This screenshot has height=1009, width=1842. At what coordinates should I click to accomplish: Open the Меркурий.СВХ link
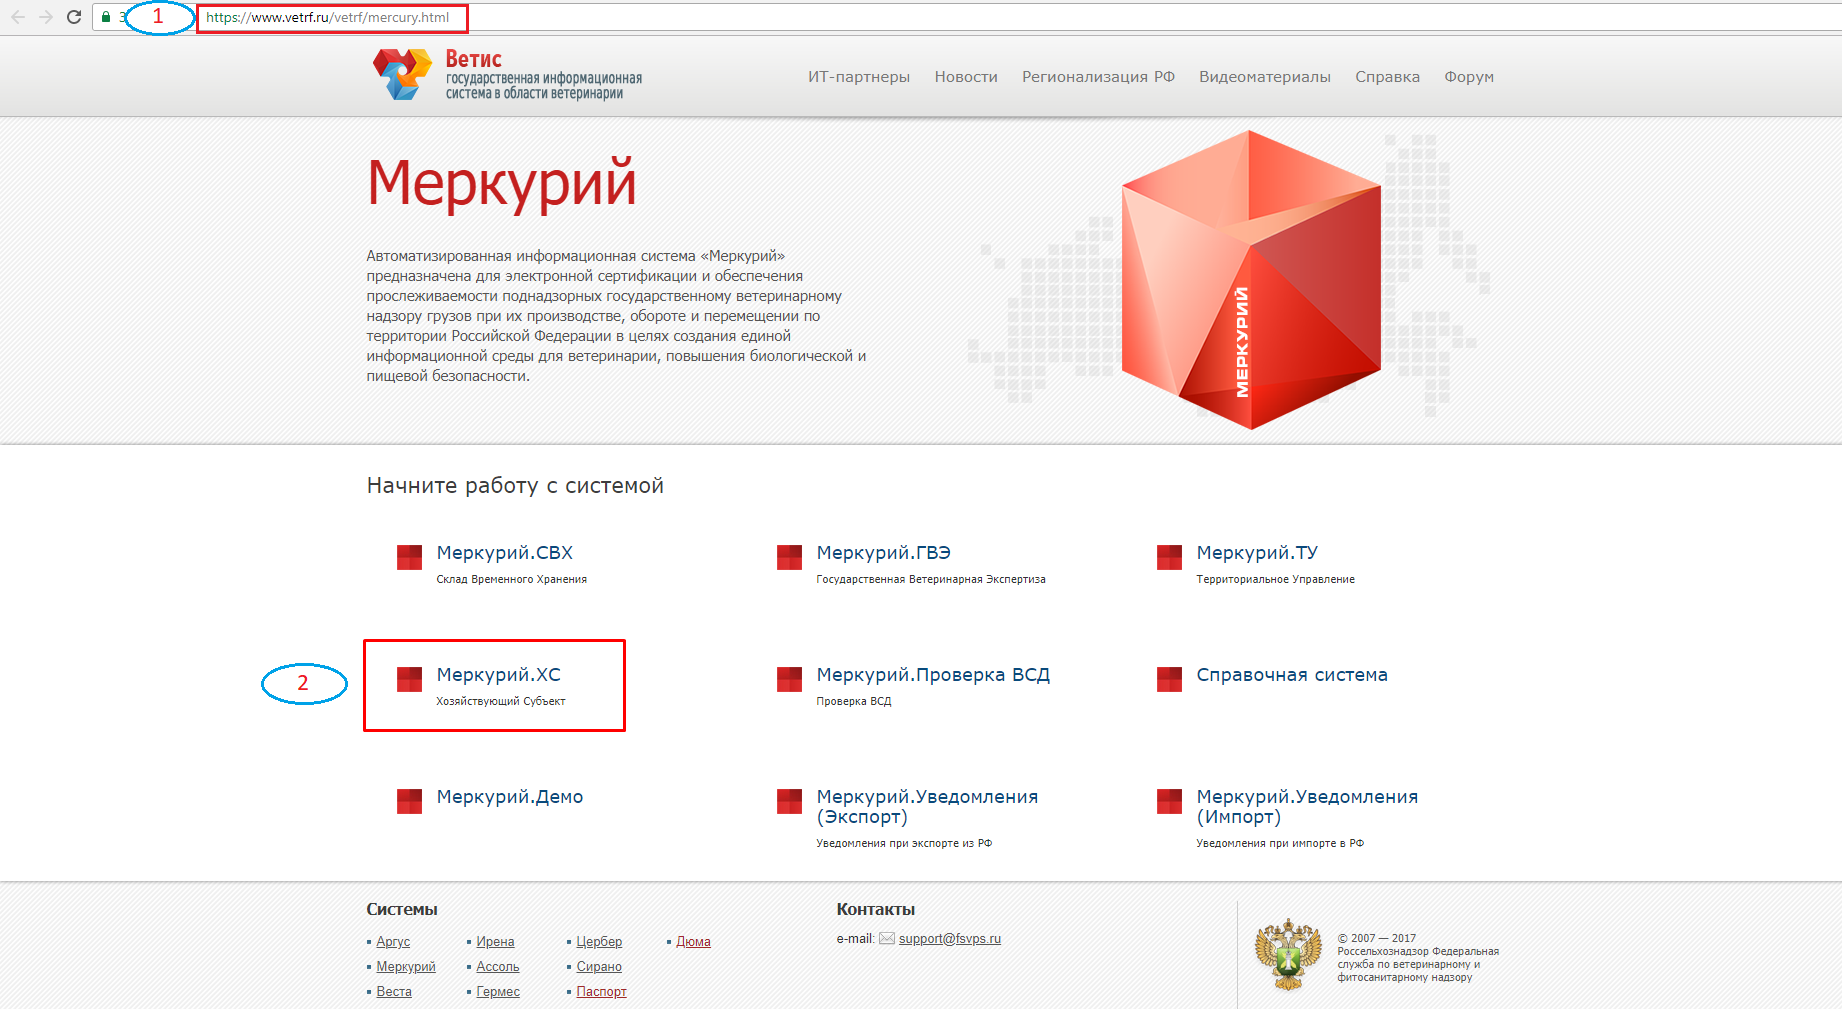coord(505,553)
